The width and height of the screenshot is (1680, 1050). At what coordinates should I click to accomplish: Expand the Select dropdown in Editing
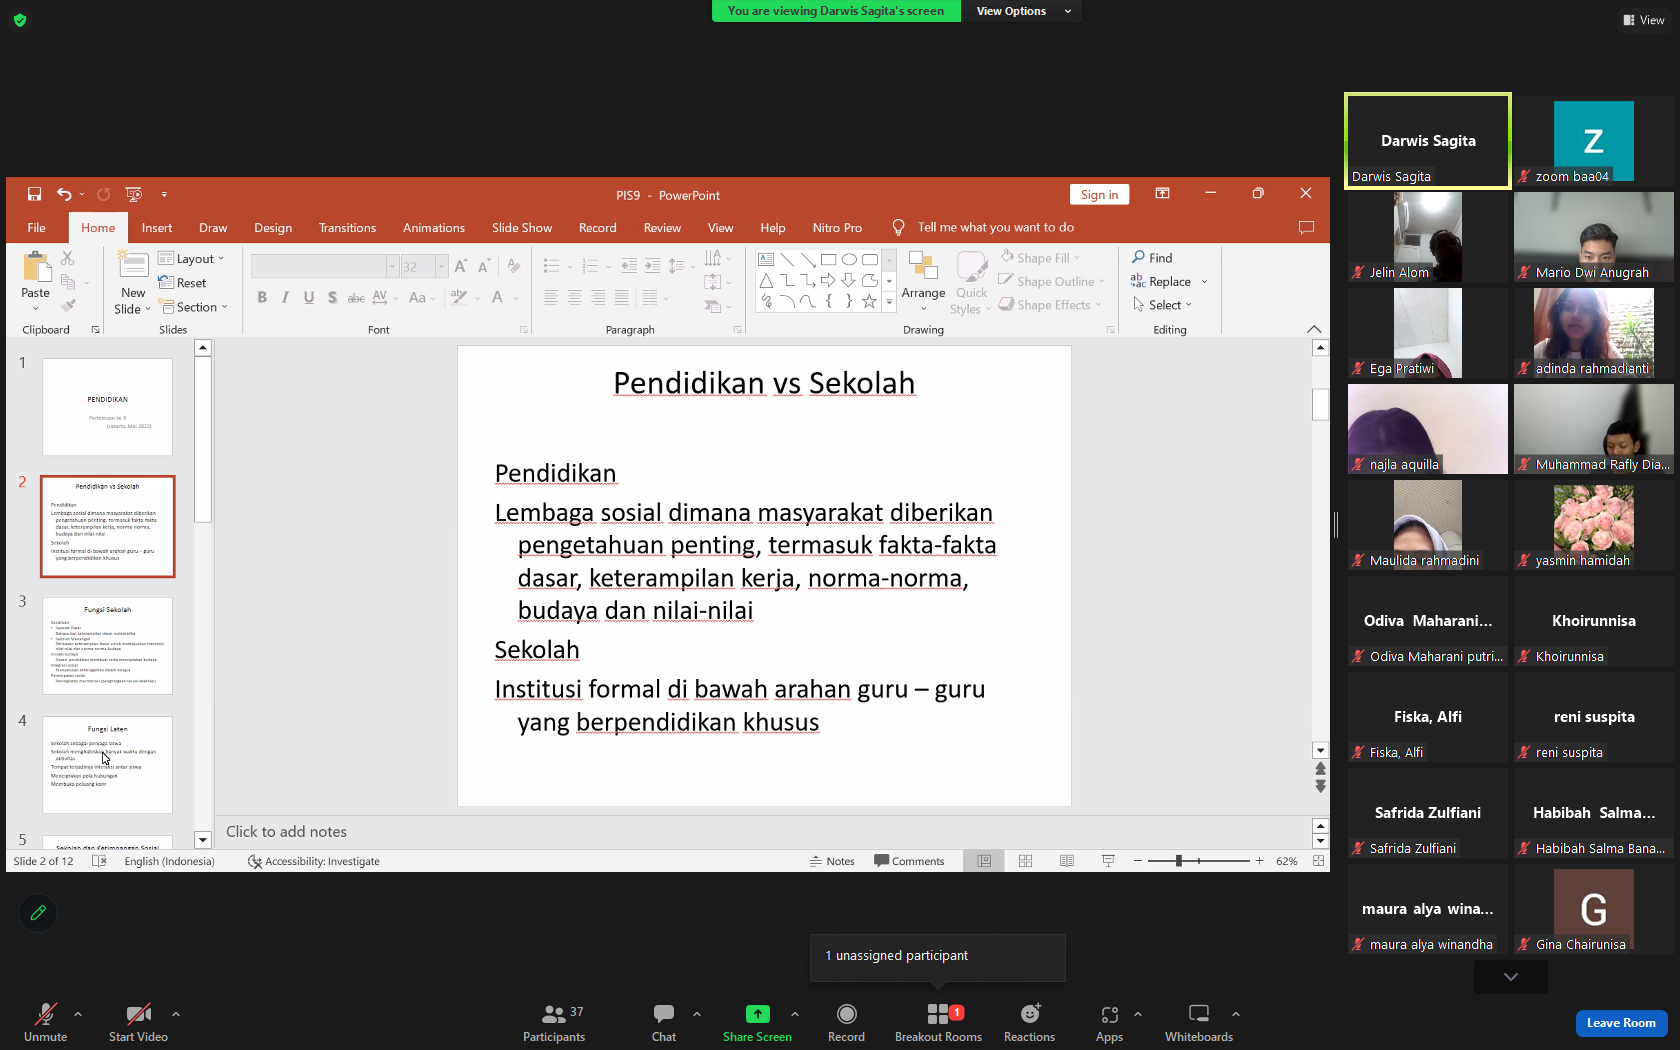(x=1162, y=305)
